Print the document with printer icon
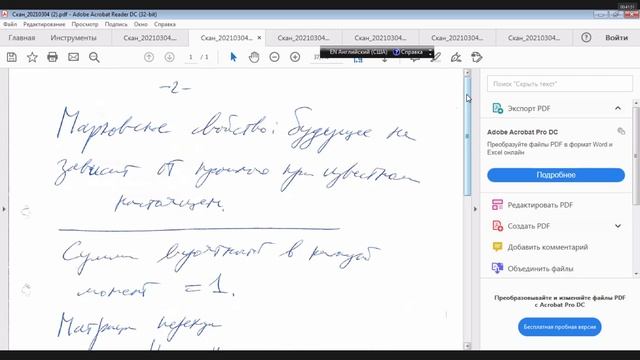 pos(52,57)
